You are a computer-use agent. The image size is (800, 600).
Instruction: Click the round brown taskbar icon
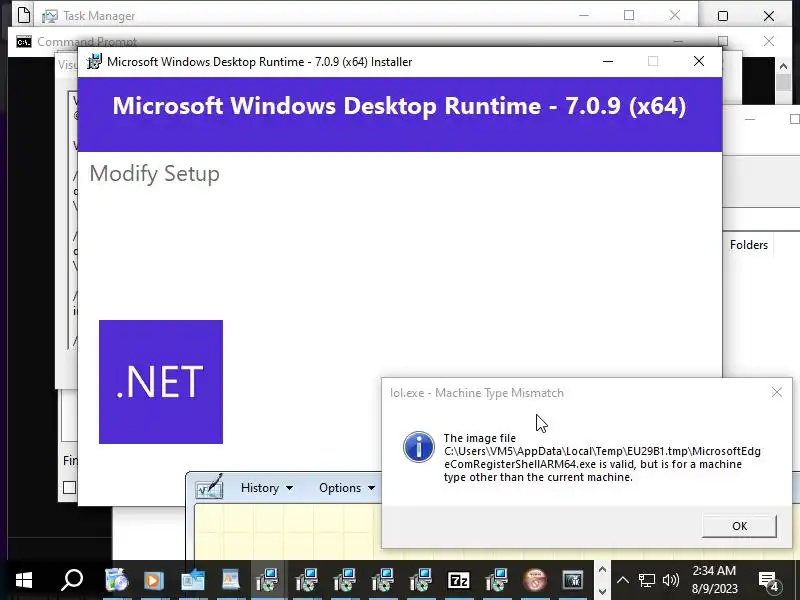[x=535, y=581]
